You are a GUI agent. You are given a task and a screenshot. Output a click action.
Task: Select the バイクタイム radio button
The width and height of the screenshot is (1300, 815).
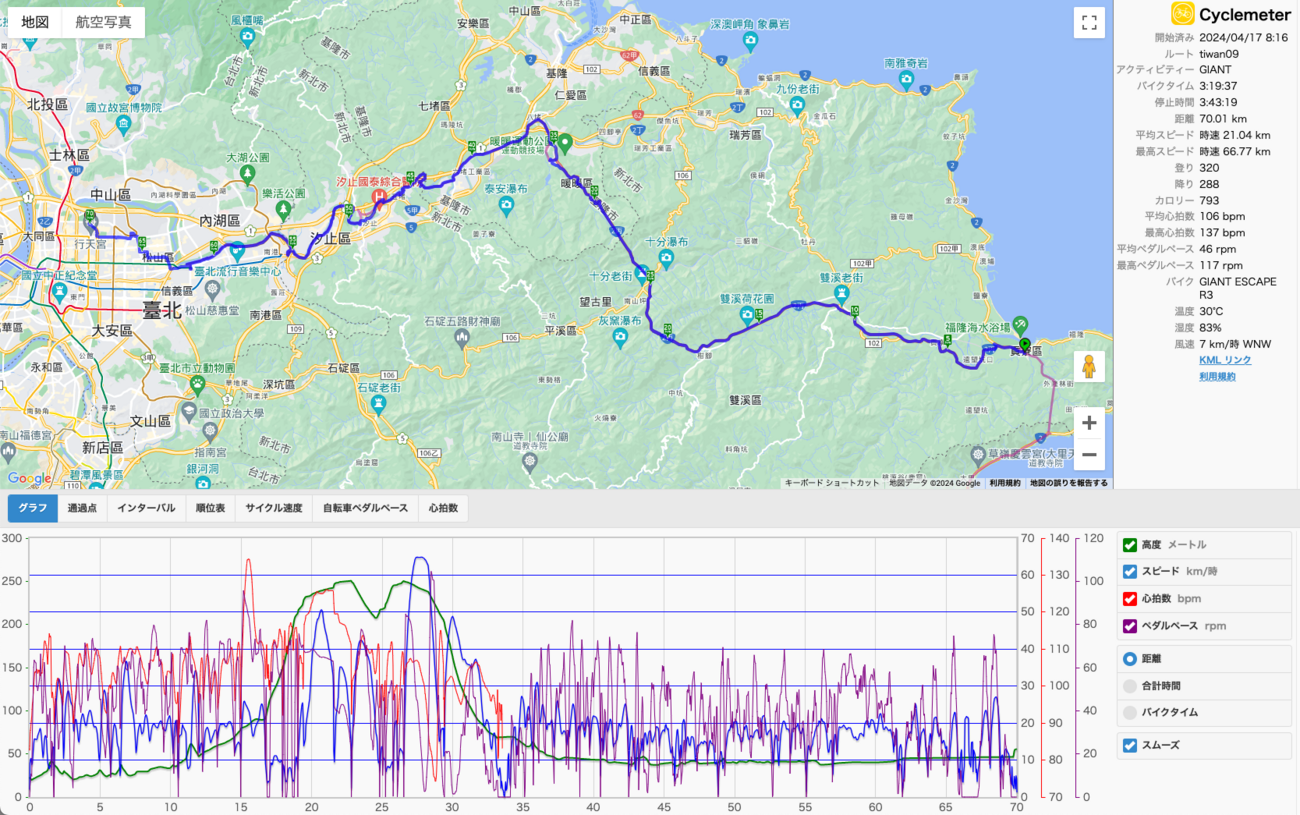click(x=1130, y=713)
